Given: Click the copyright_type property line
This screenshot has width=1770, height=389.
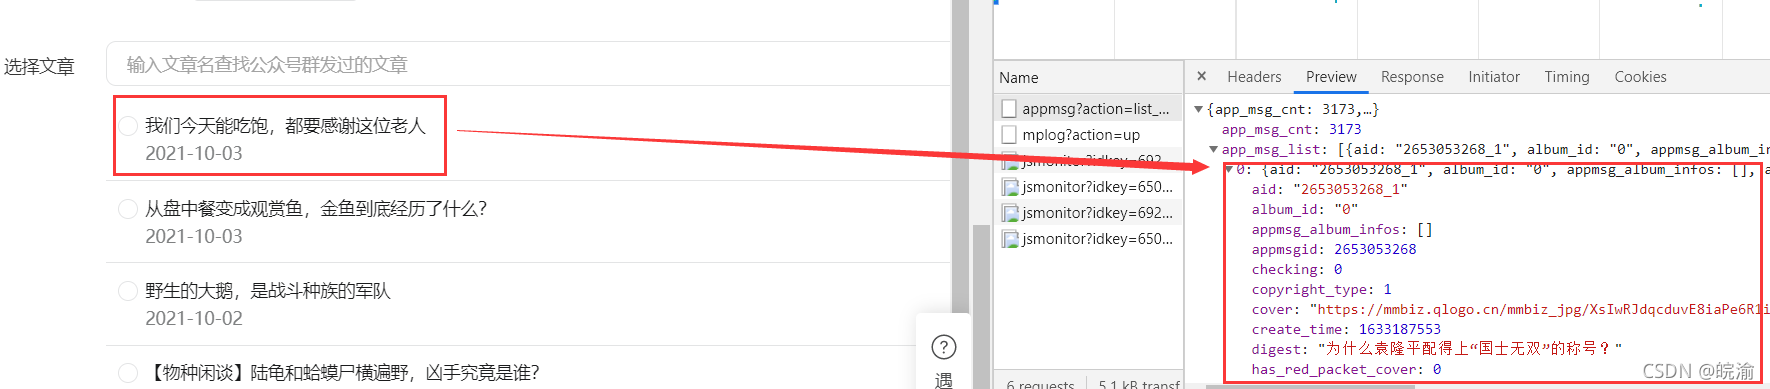Looking at the screenshot, I should 1322,289.
